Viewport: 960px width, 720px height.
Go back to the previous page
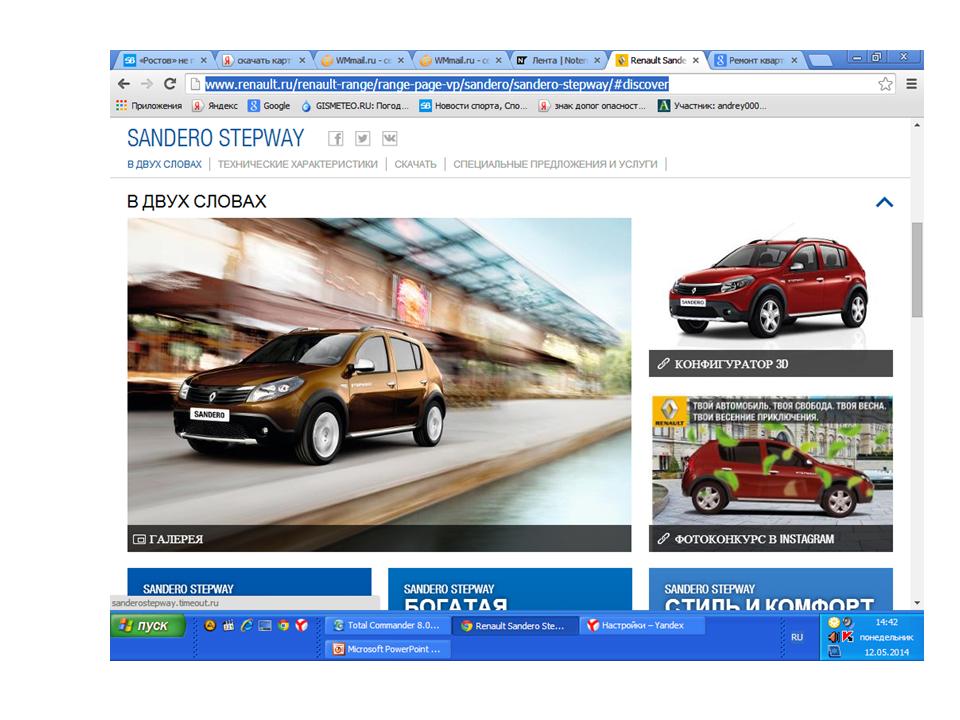pyautogui.click(x=124, y=84)
